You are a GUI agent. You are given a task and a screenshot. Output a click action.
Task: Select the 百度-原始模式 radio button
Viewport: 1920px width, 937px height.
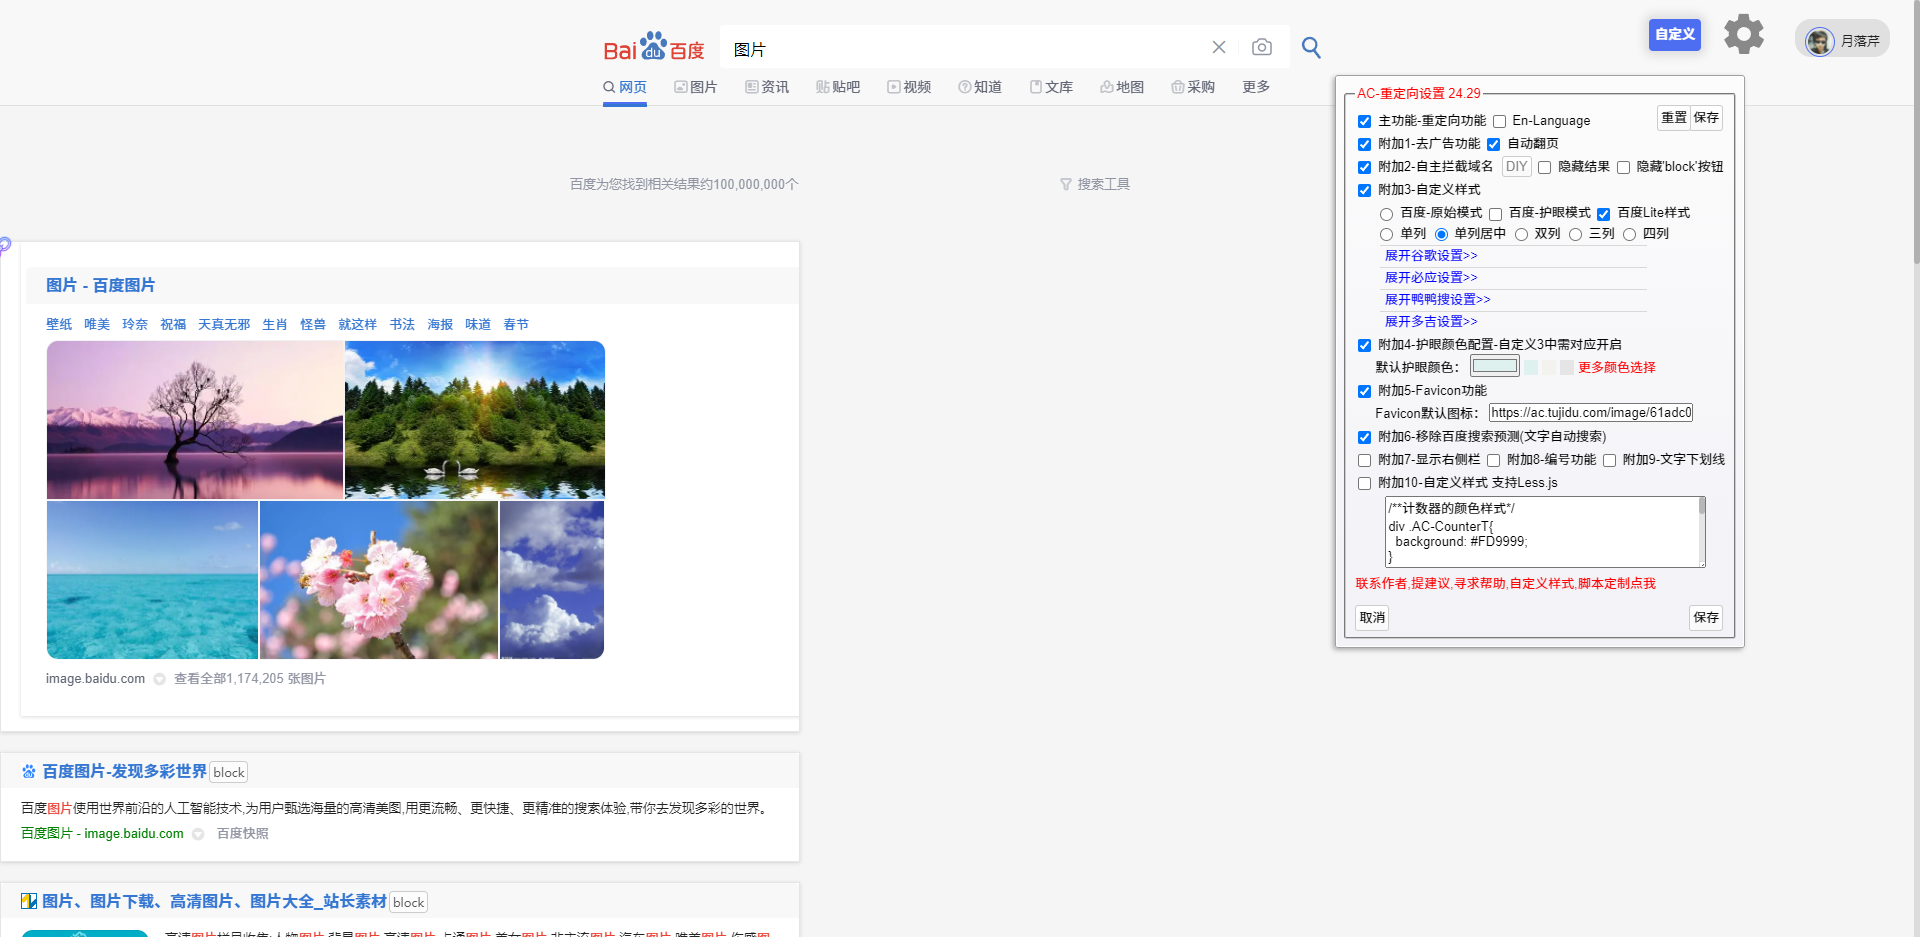click(x=1386, y=214)
